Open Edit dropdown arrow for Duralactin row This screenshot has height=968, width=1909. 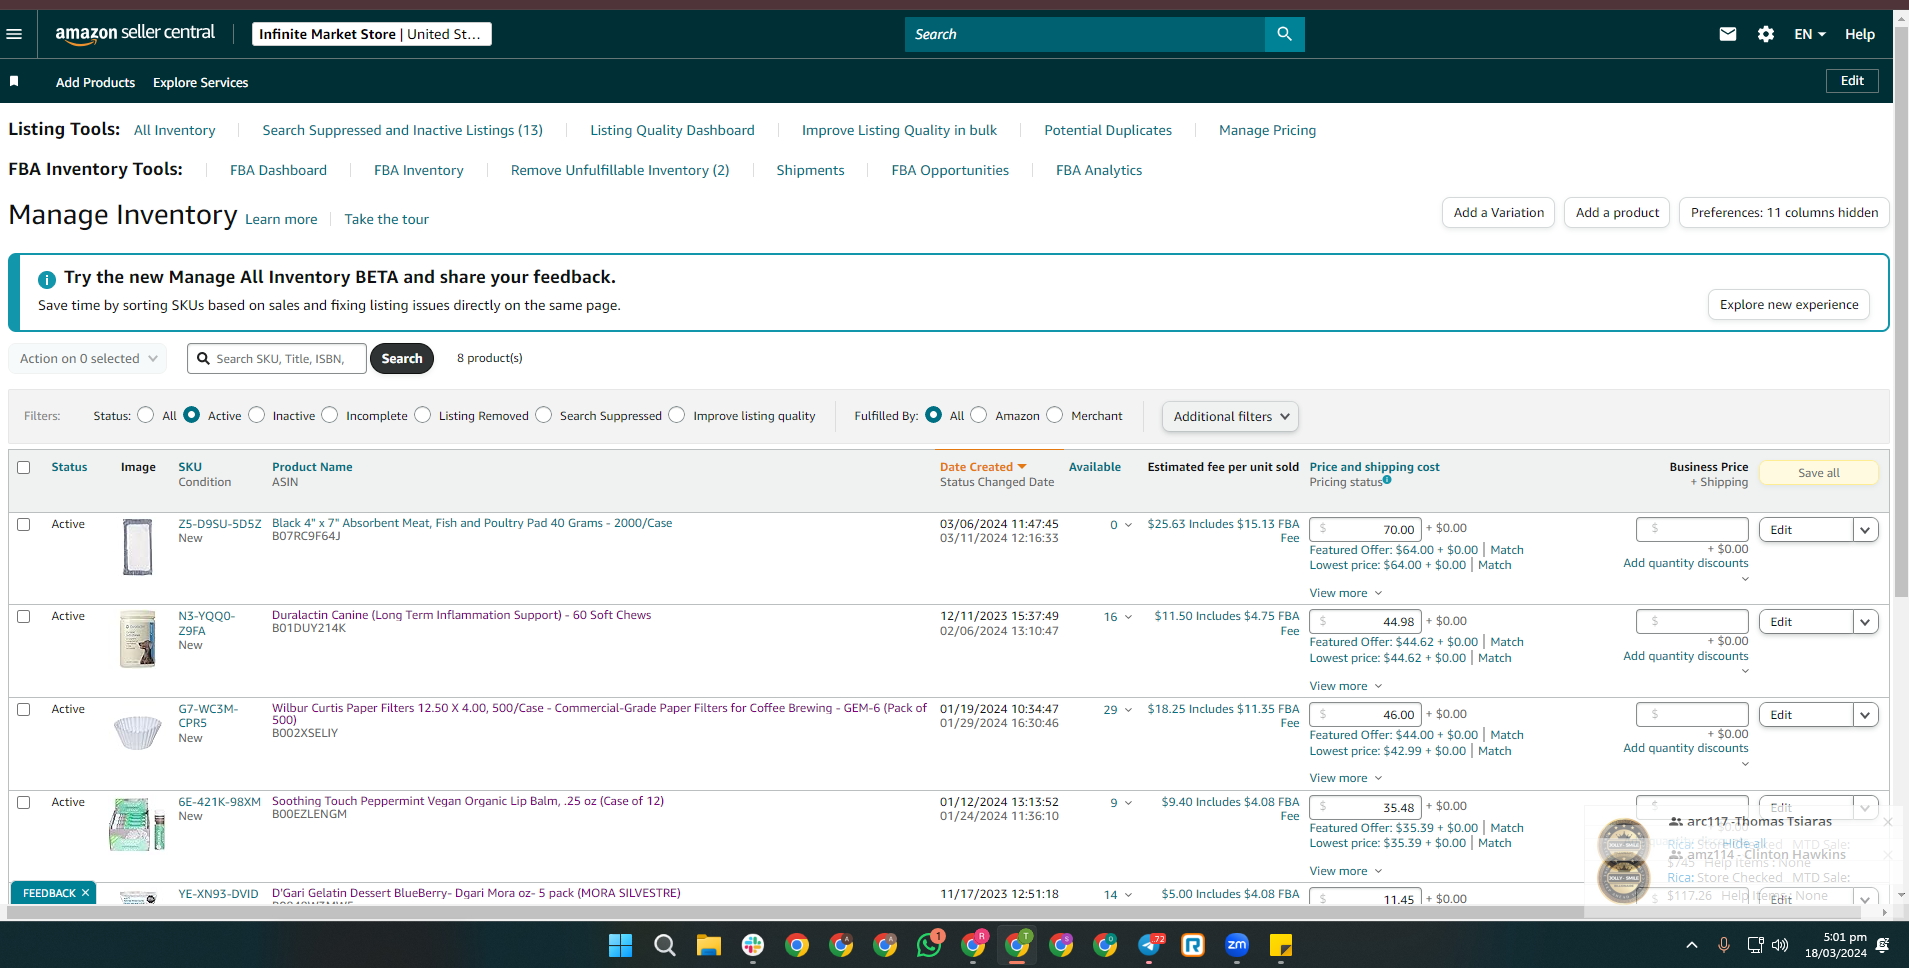point(1866,622)
